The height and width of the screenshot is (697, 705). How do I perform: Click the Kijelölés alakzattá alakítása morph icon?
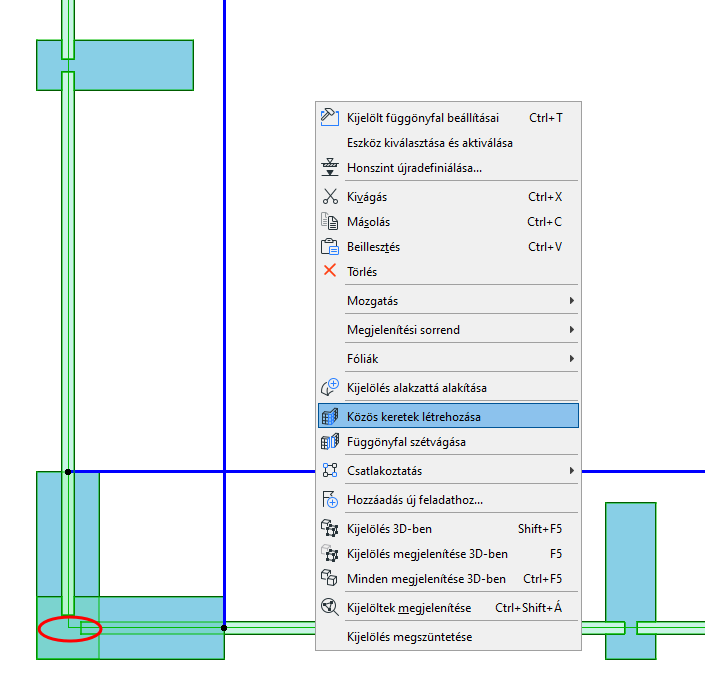[x=330, y=387]
